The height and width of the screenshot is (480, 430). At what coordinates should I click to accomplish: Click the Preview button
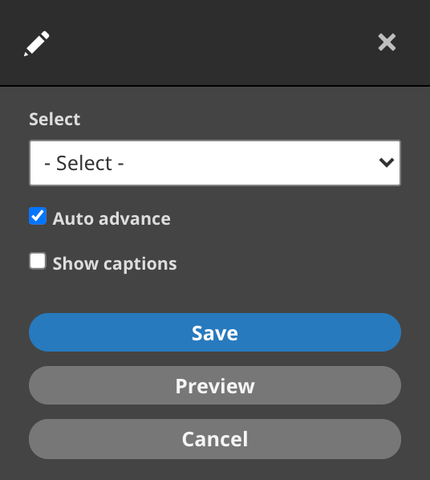tap(215, 386)
